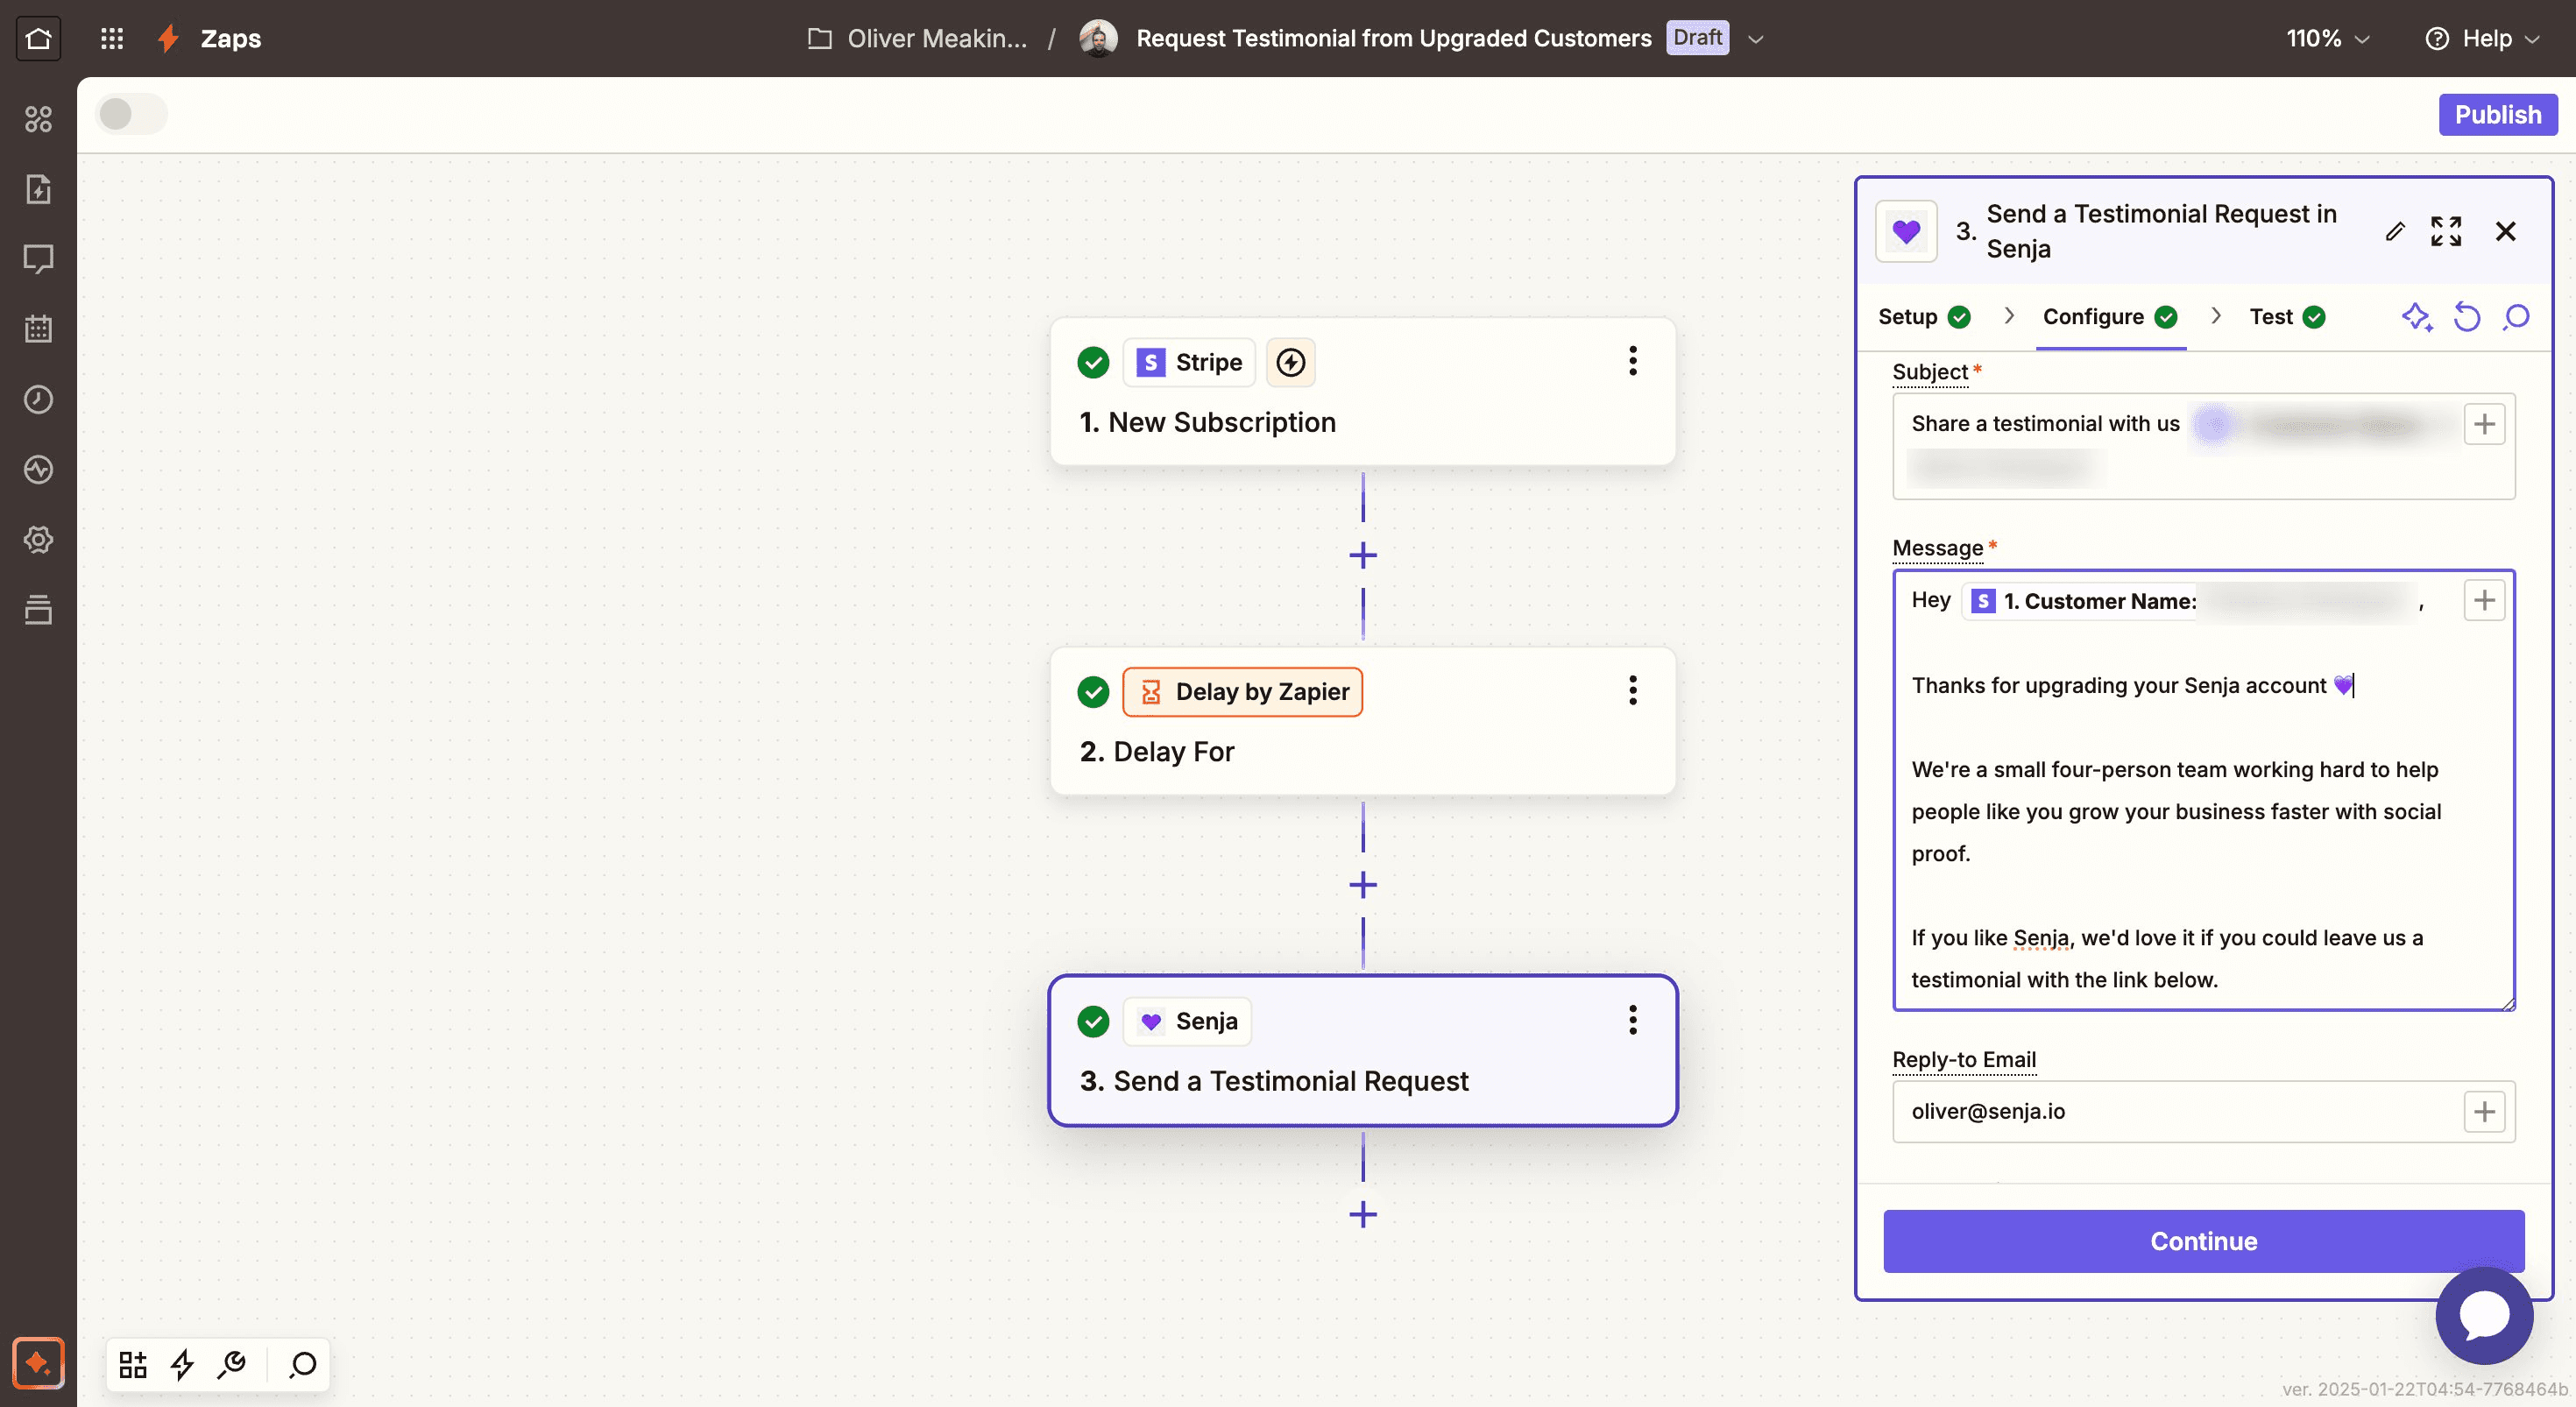Open the Zap file sidebar icon

[x=38, y=189]
